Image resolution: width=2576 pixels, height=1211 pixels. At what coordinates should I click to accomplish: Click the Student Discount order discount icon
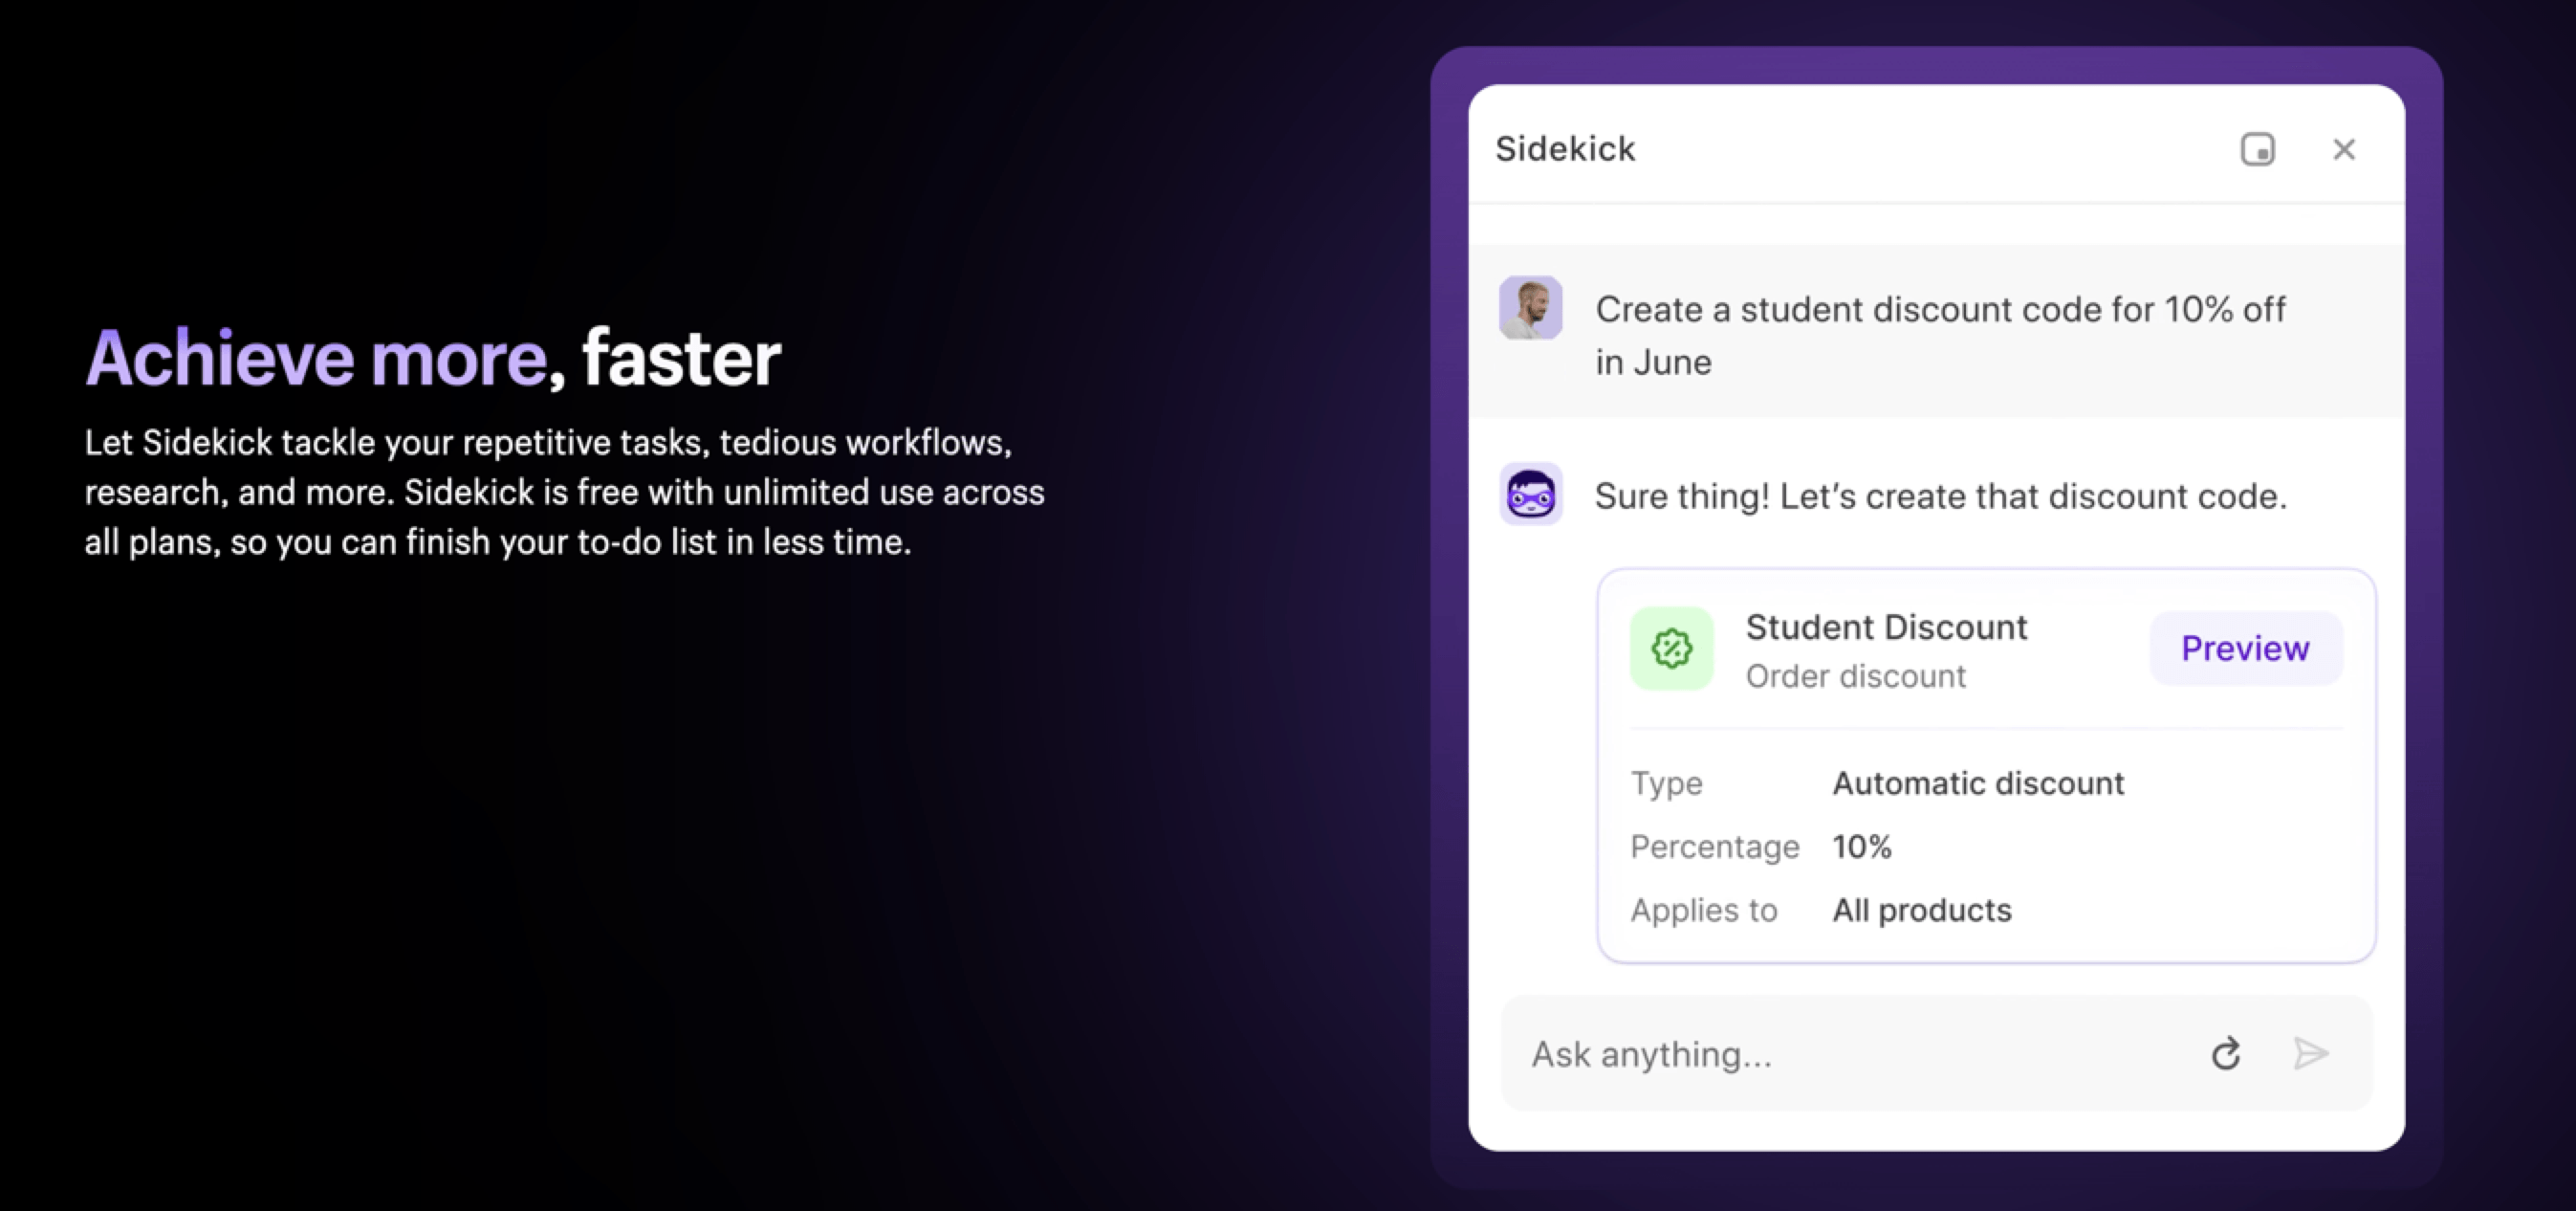(x=1672, y=648)
